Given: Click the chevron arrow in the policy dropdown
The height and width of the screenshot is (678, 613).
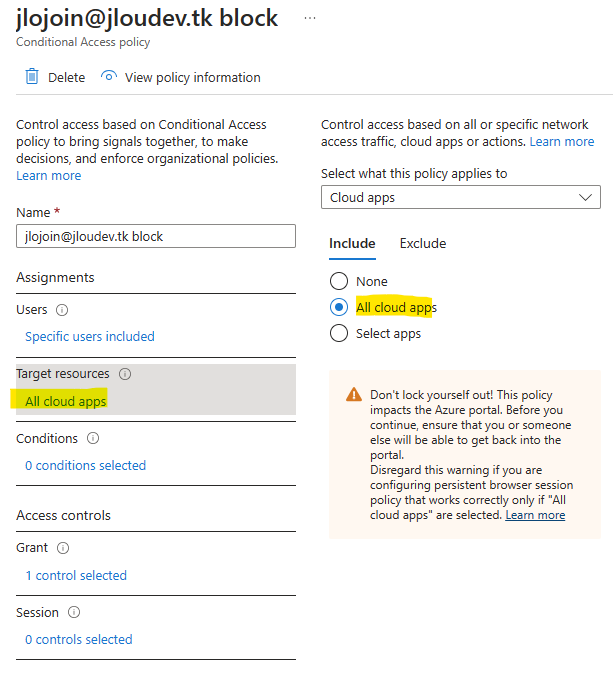Looking at the screenshot, I should coord(585,197).
